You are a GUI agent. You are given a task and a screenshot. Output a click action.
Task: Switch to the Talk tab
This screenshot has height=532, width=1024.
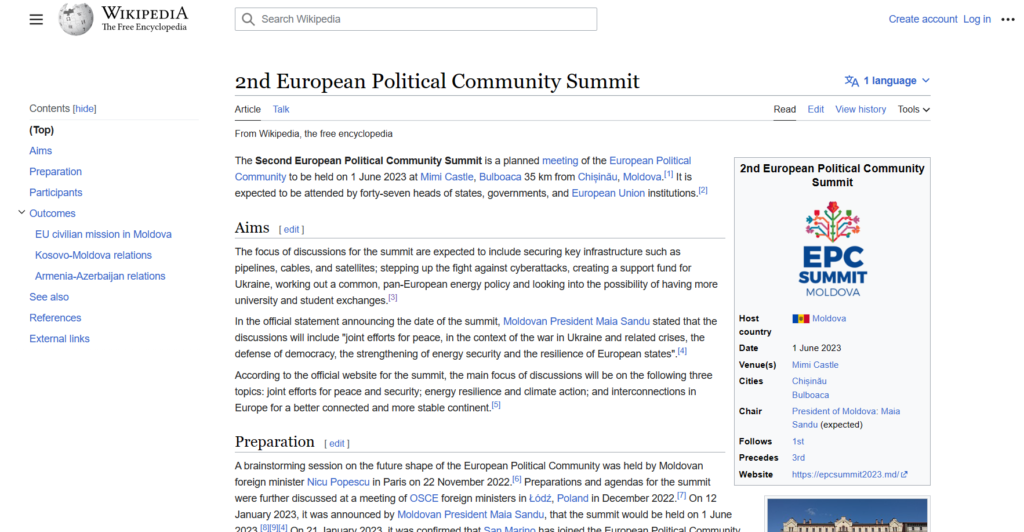[281, 110]
